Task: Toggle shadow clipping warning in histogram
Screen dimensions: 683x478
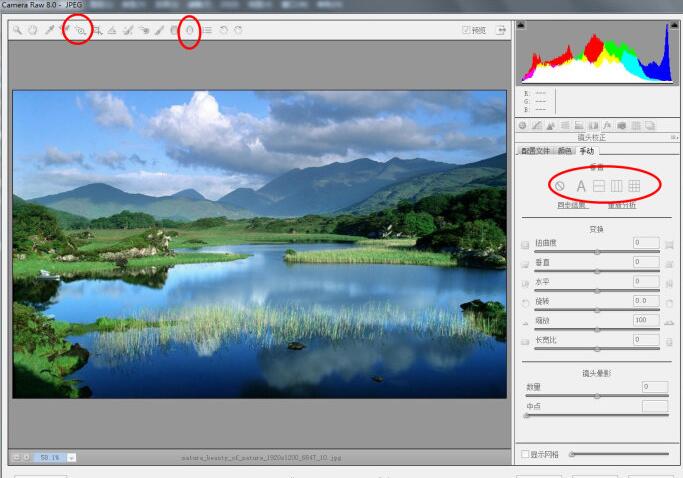Action: click(x=521, y=25)
